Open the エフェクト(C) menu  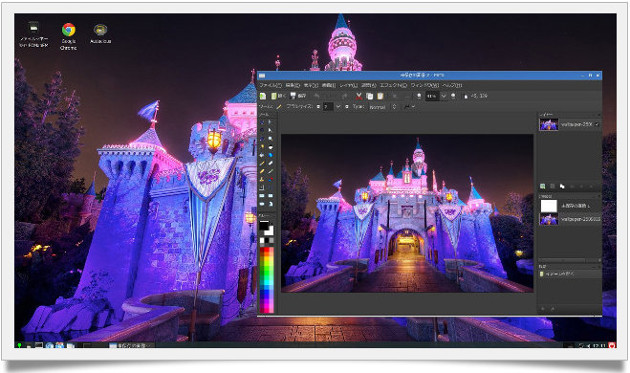[x=393, y=85]
